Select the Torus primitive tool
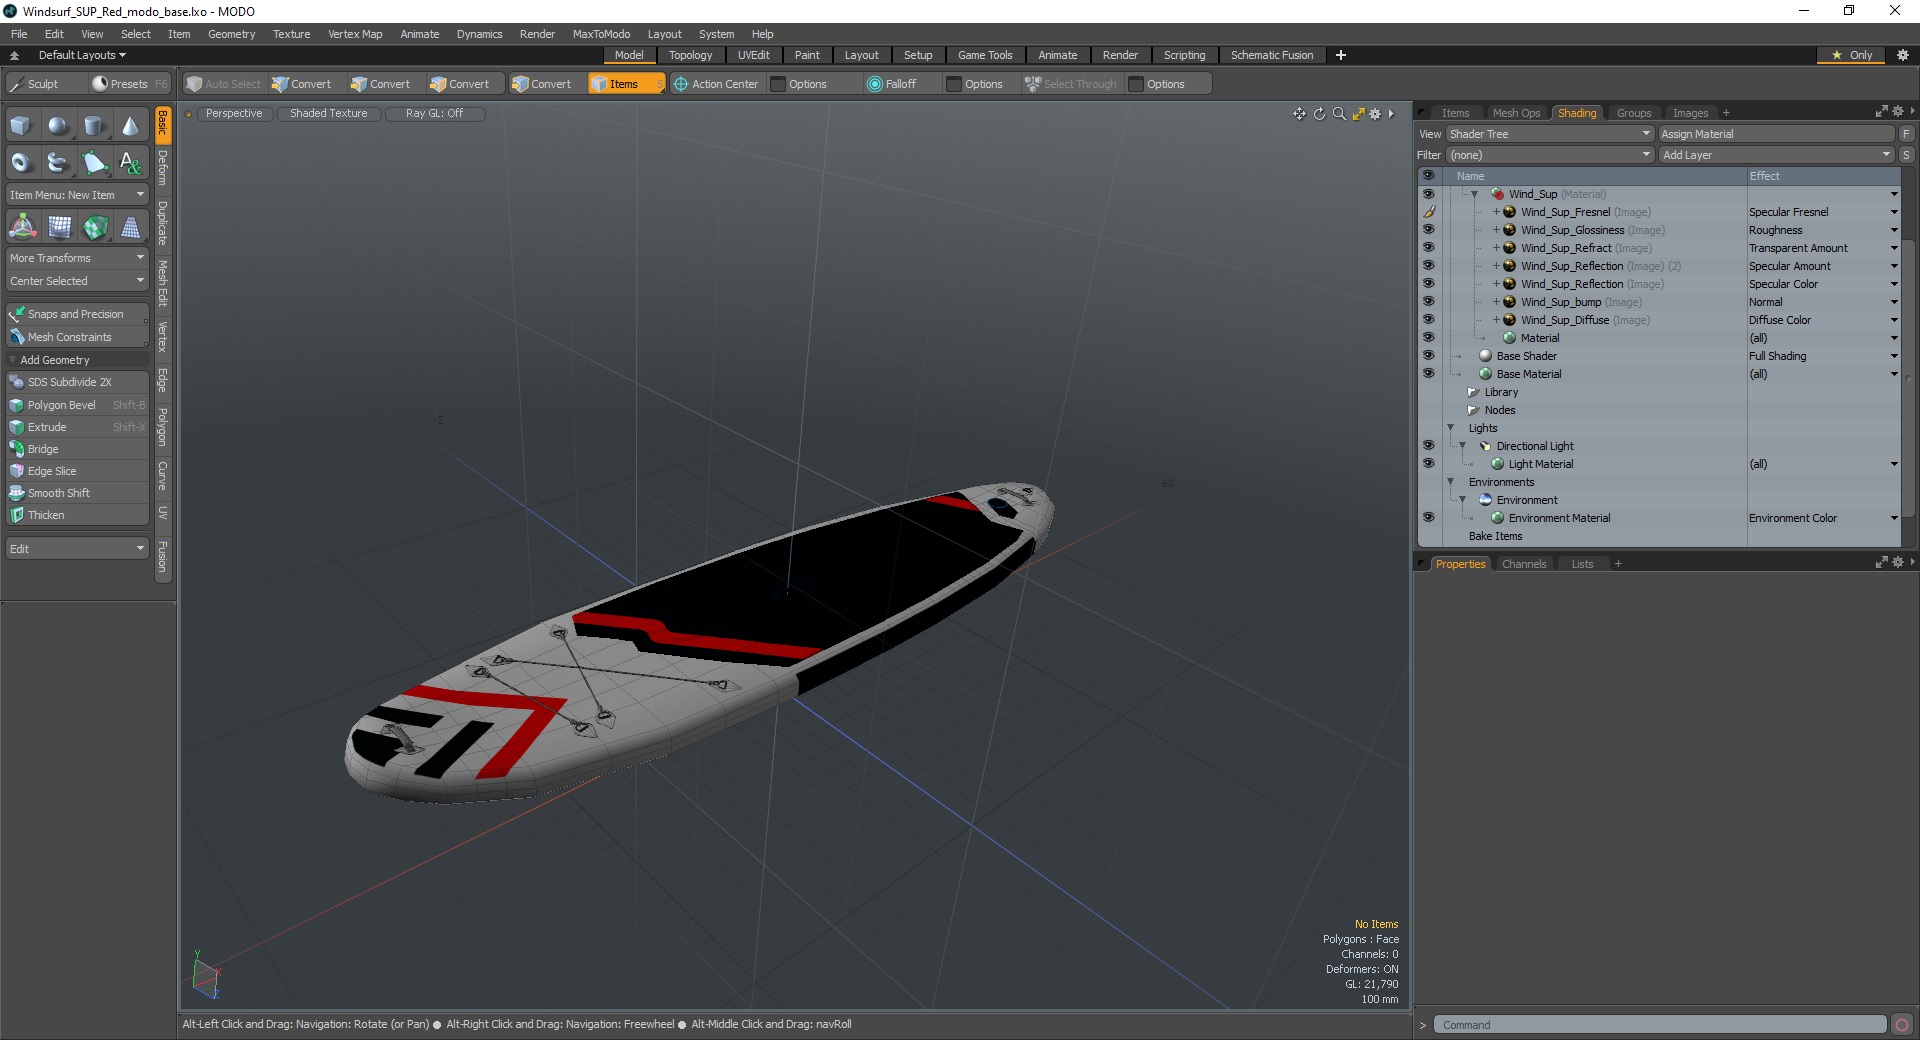The width and height of the screenshot is (1920, 1040). 21,162
